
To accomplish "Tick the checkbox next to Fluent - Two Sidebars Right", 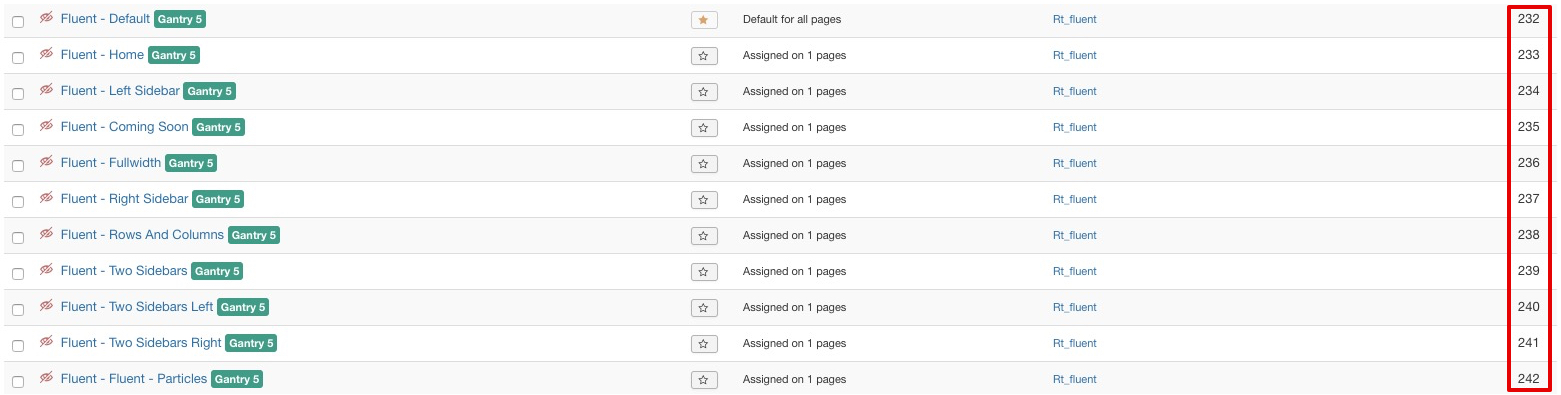I will [18, 345].
